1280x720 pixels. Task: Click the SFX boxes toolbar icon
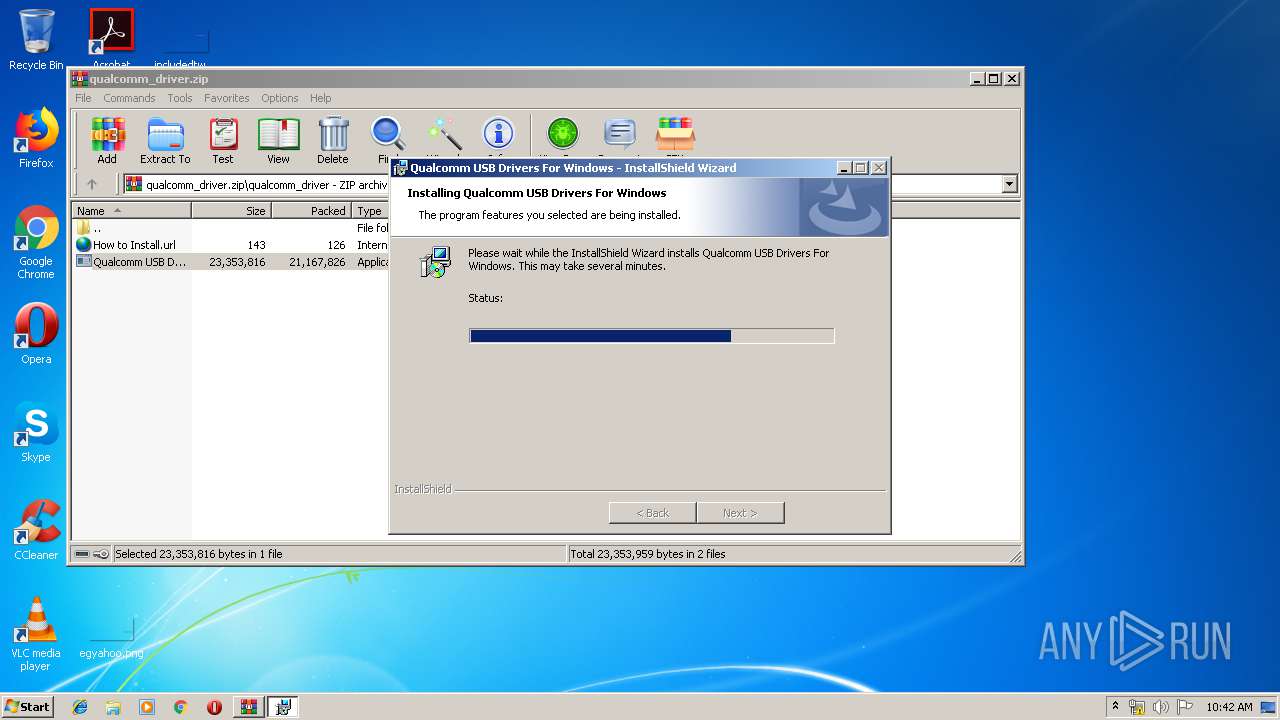(675, 136)
